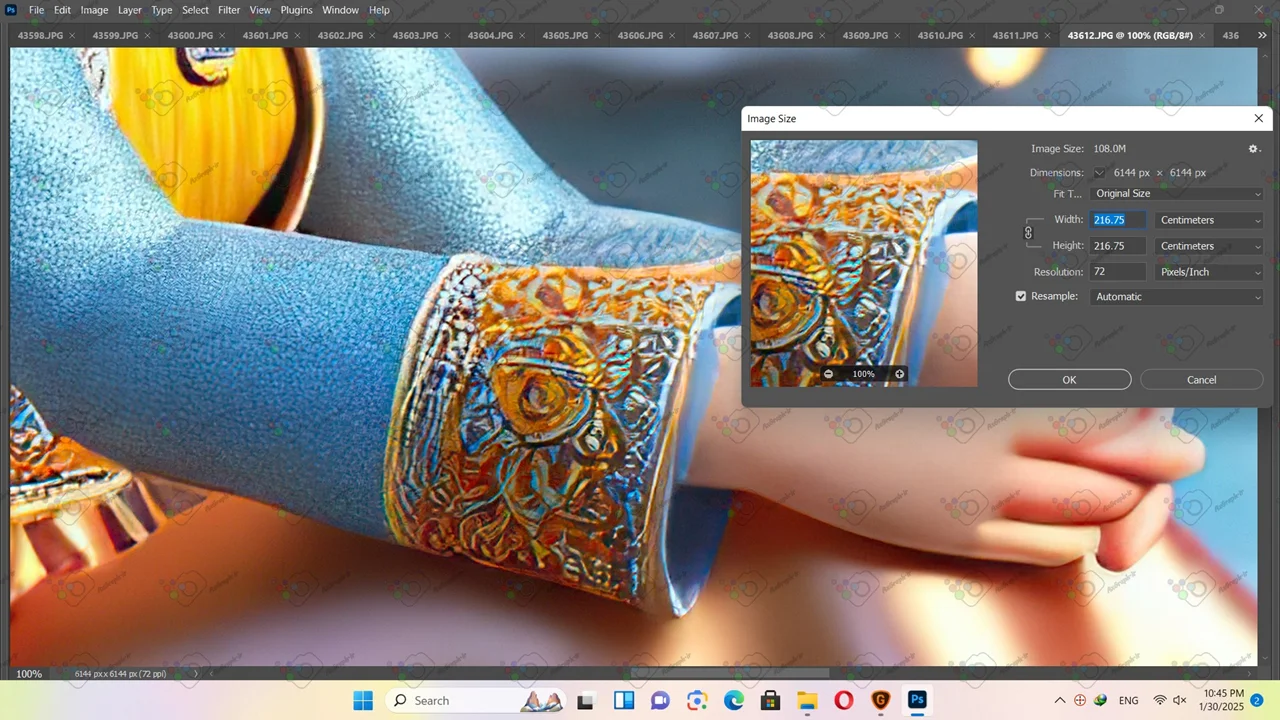This screenshot has height=720, width=1280.
Task: Open Photoshop from the Windows taskbar
Action: (x=917, y=700)
